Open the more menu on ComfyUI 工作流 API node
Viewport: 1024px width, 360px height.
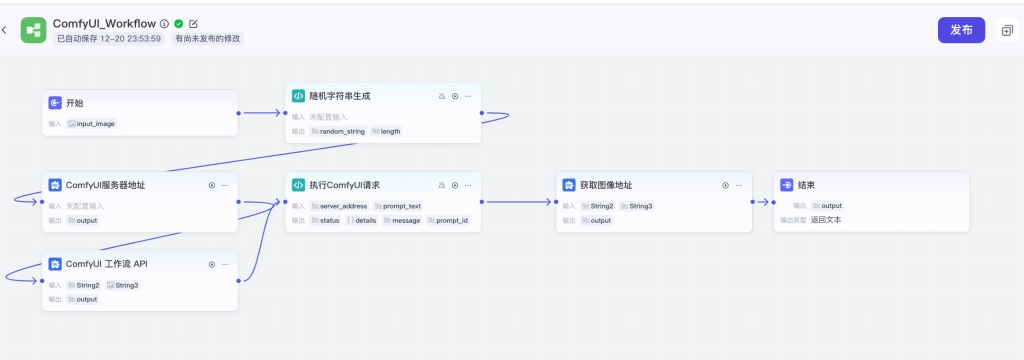[225, 265]
